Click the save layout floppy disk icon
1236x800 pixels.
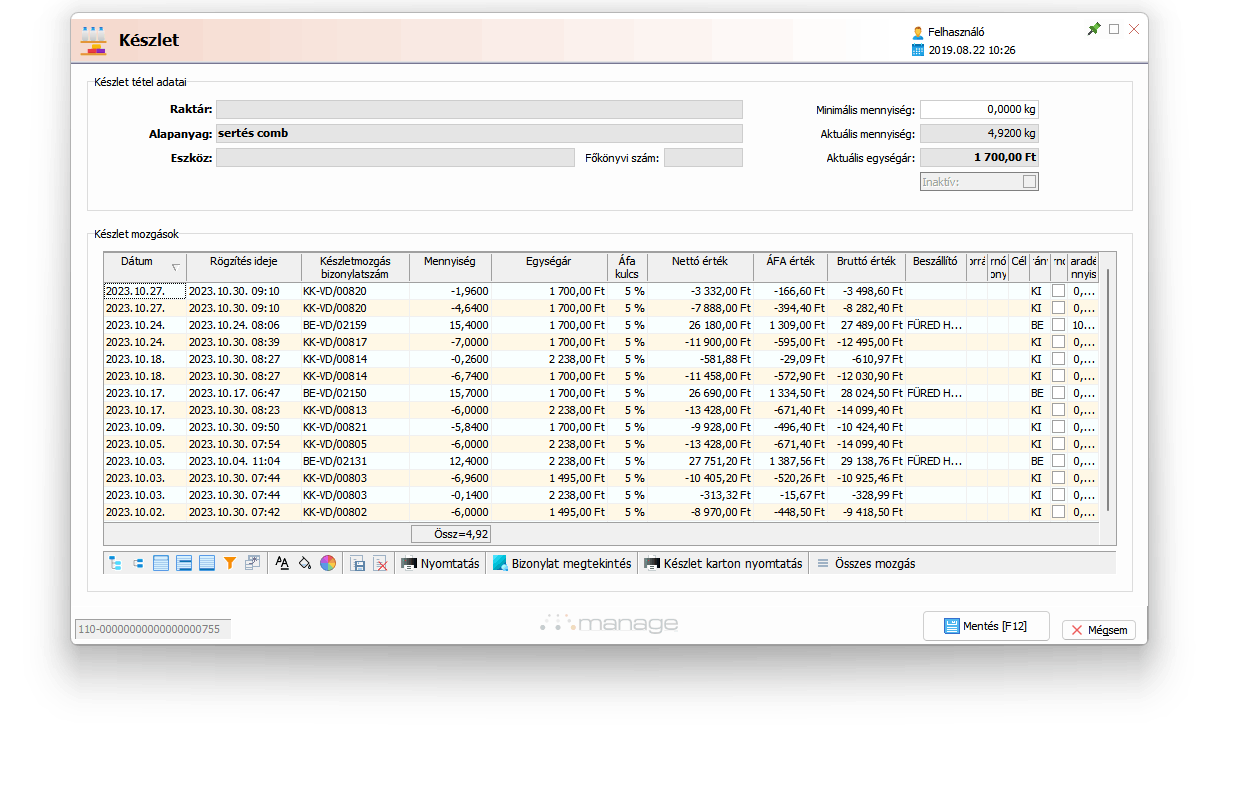pos(357,564)
